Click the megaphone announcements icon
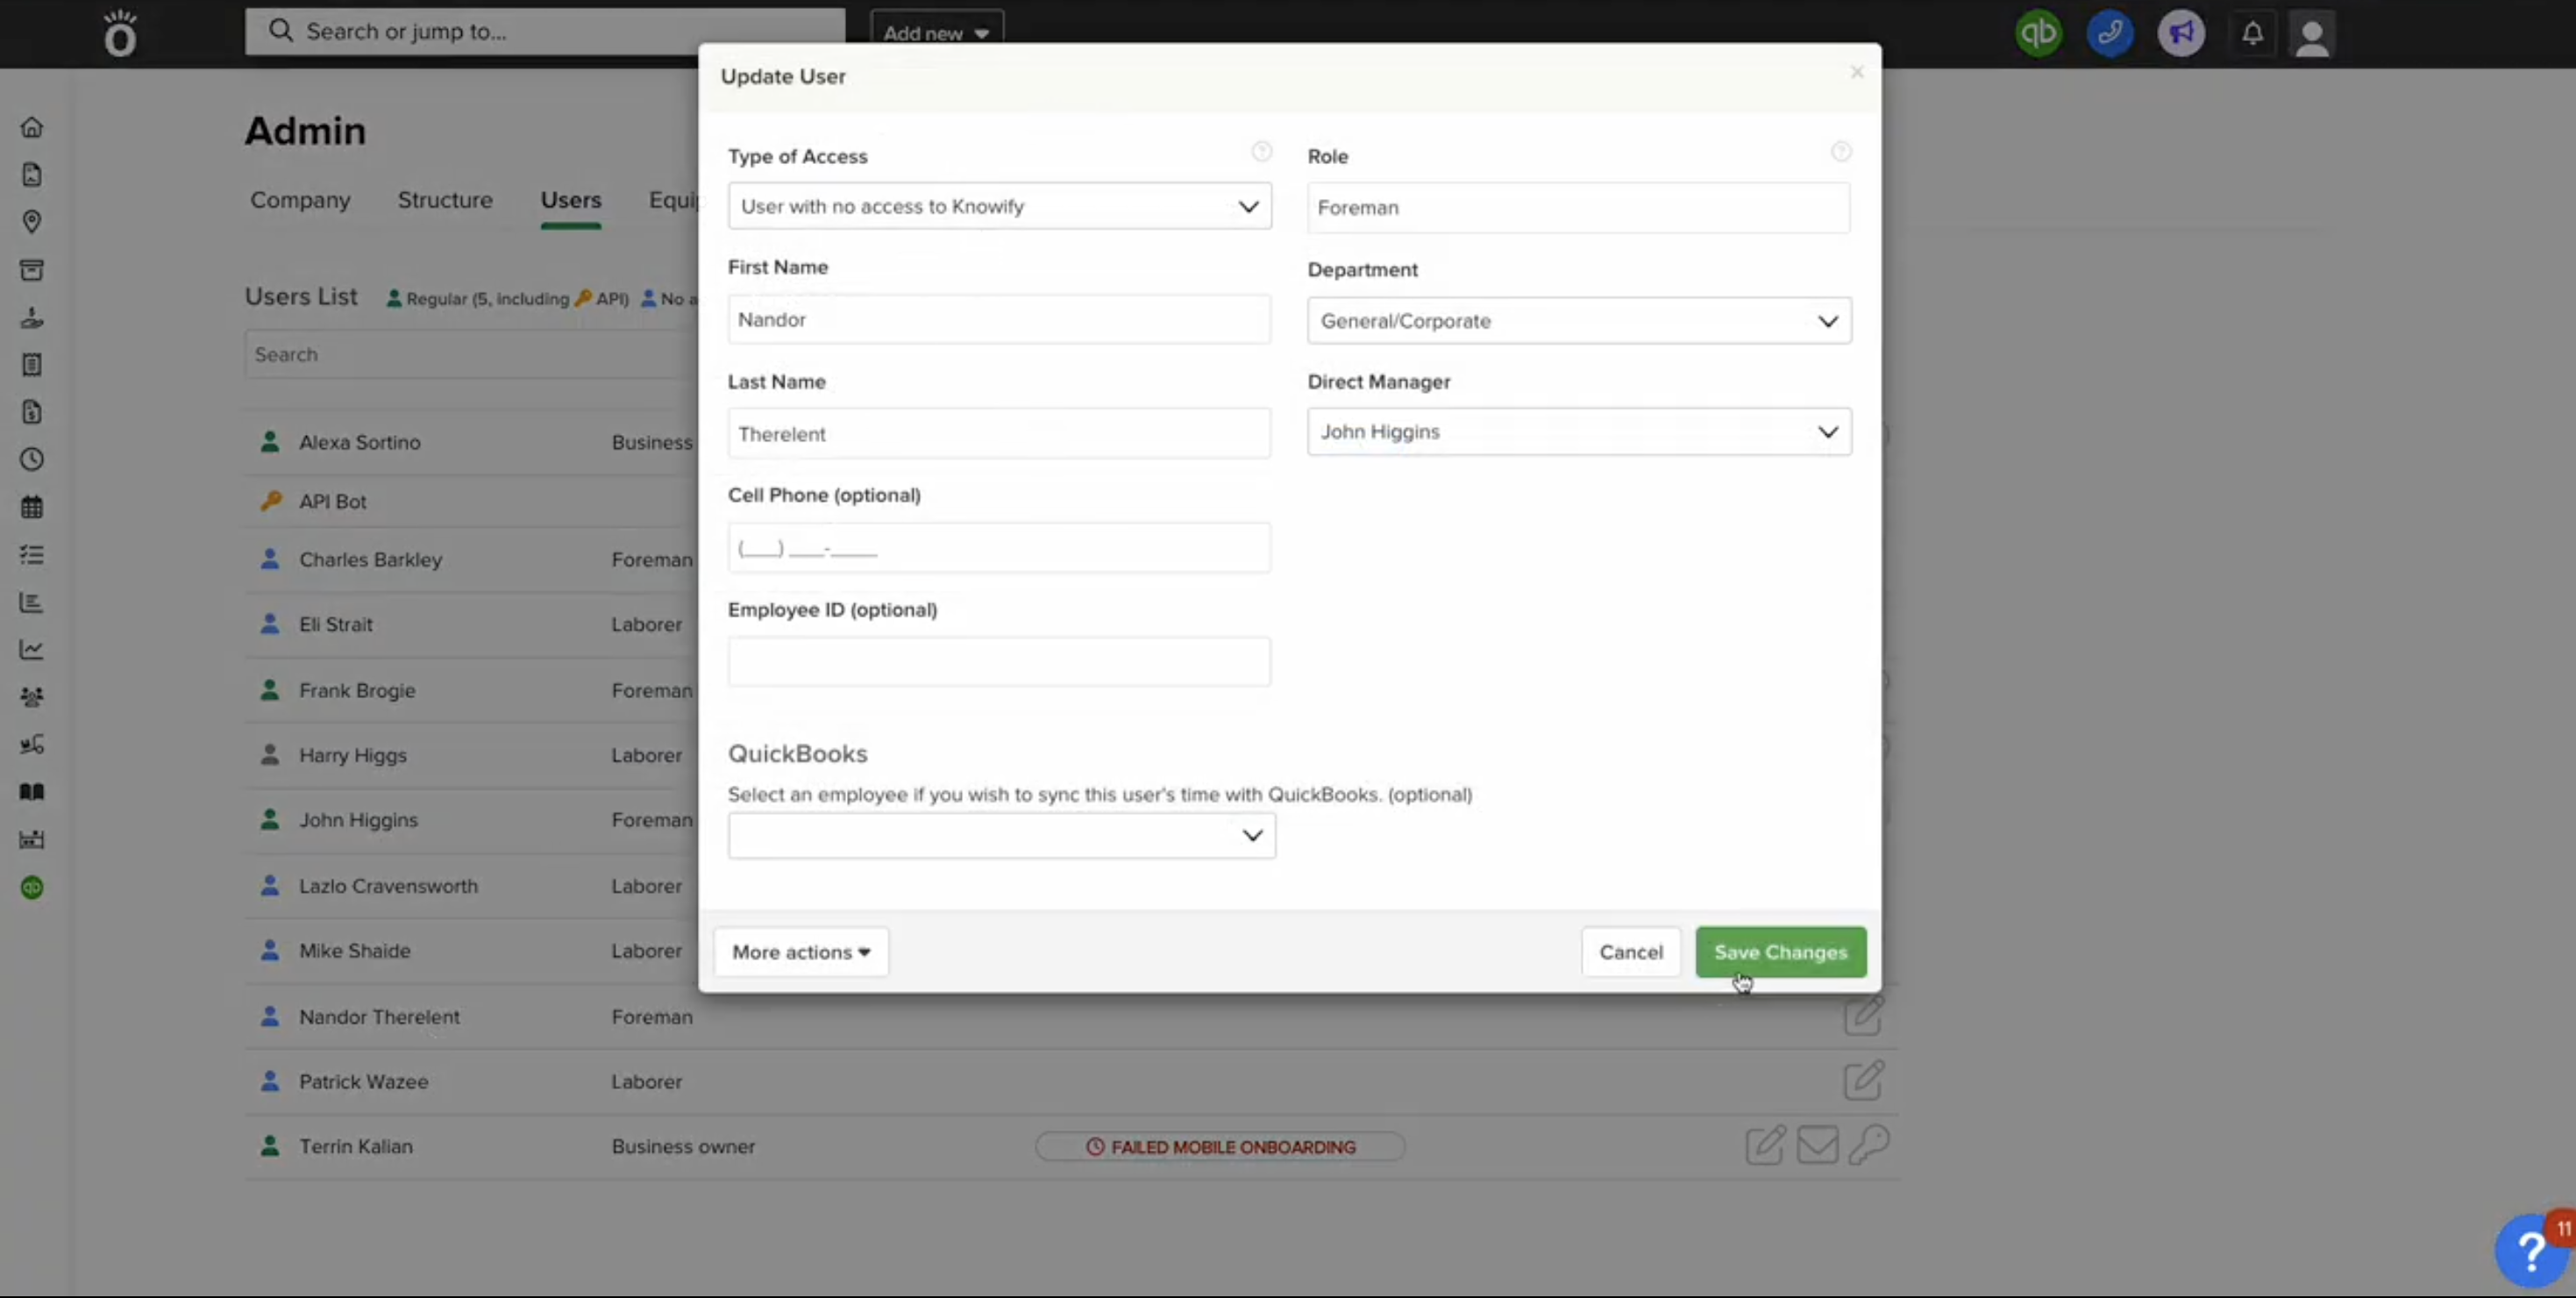The height and width of the screenshot is (1298, 2576). tap(2181, 34)
